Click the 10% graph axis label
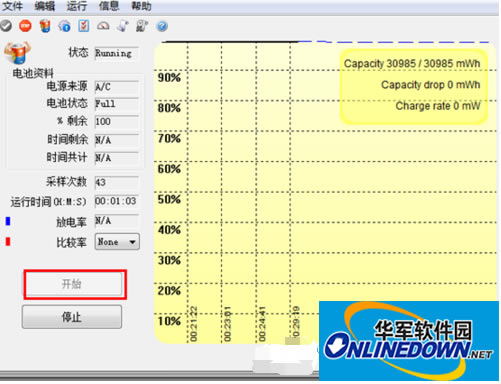The height and width of the screenshot is (384, 501). (169, 321)
